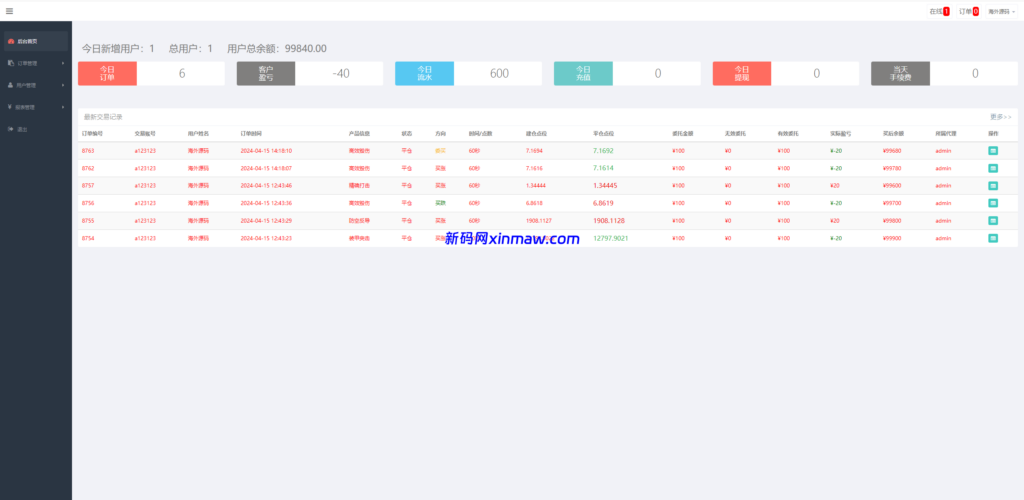1024x500 pixels.
Task: Click trading account a123123 in first row
Action: pyautogui.click(x=145, y=150)
